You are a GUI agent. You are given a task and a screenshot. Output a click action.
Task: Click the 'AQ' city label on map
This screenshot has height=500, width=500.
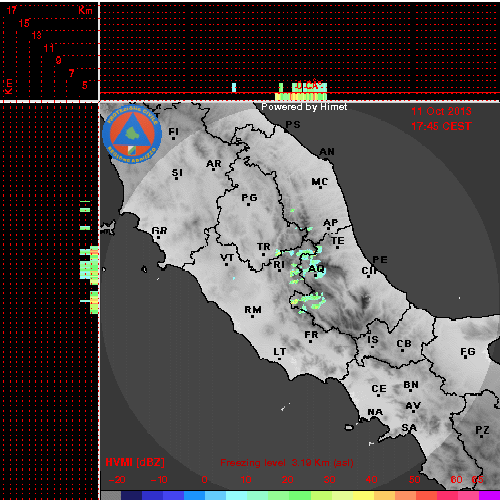[x=316, y=268]
